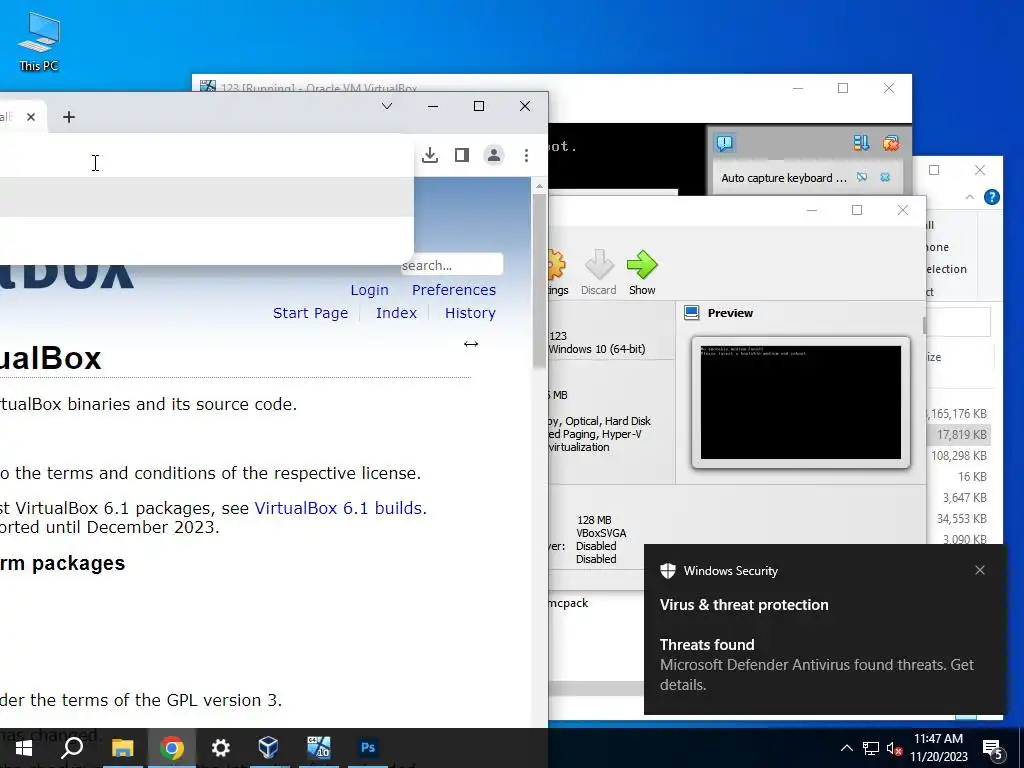Open This PC desktop icon
Screen dimensions: 1024x768
[x=39, y=42]
